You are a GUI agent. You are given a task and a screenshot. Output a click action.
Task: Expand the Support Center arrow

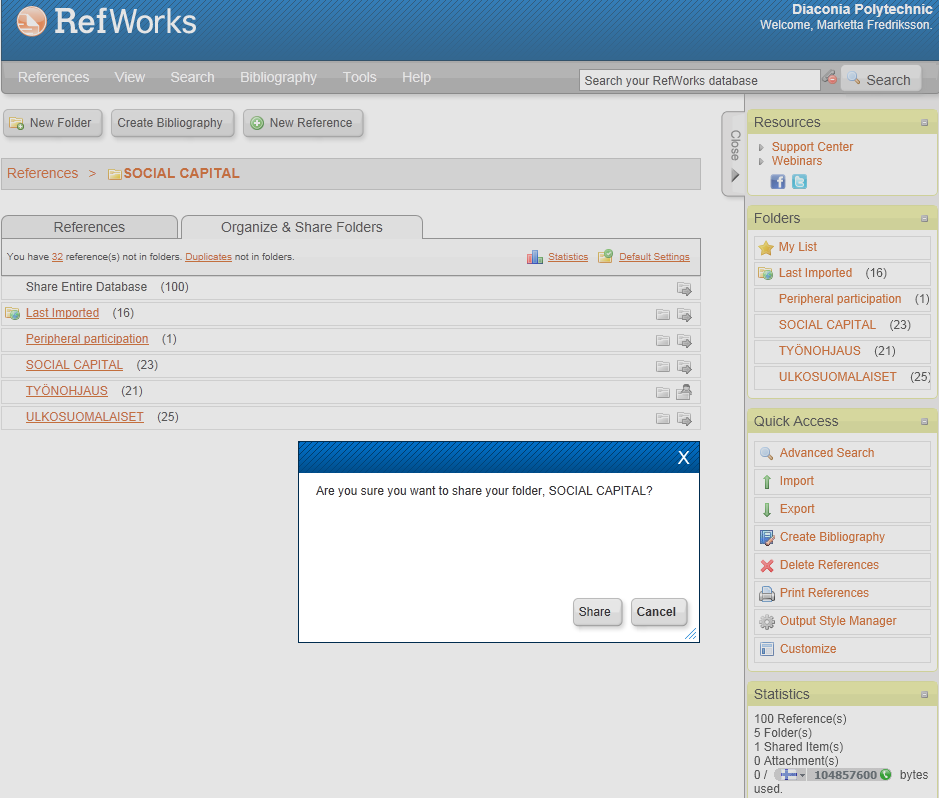[761, 147]
